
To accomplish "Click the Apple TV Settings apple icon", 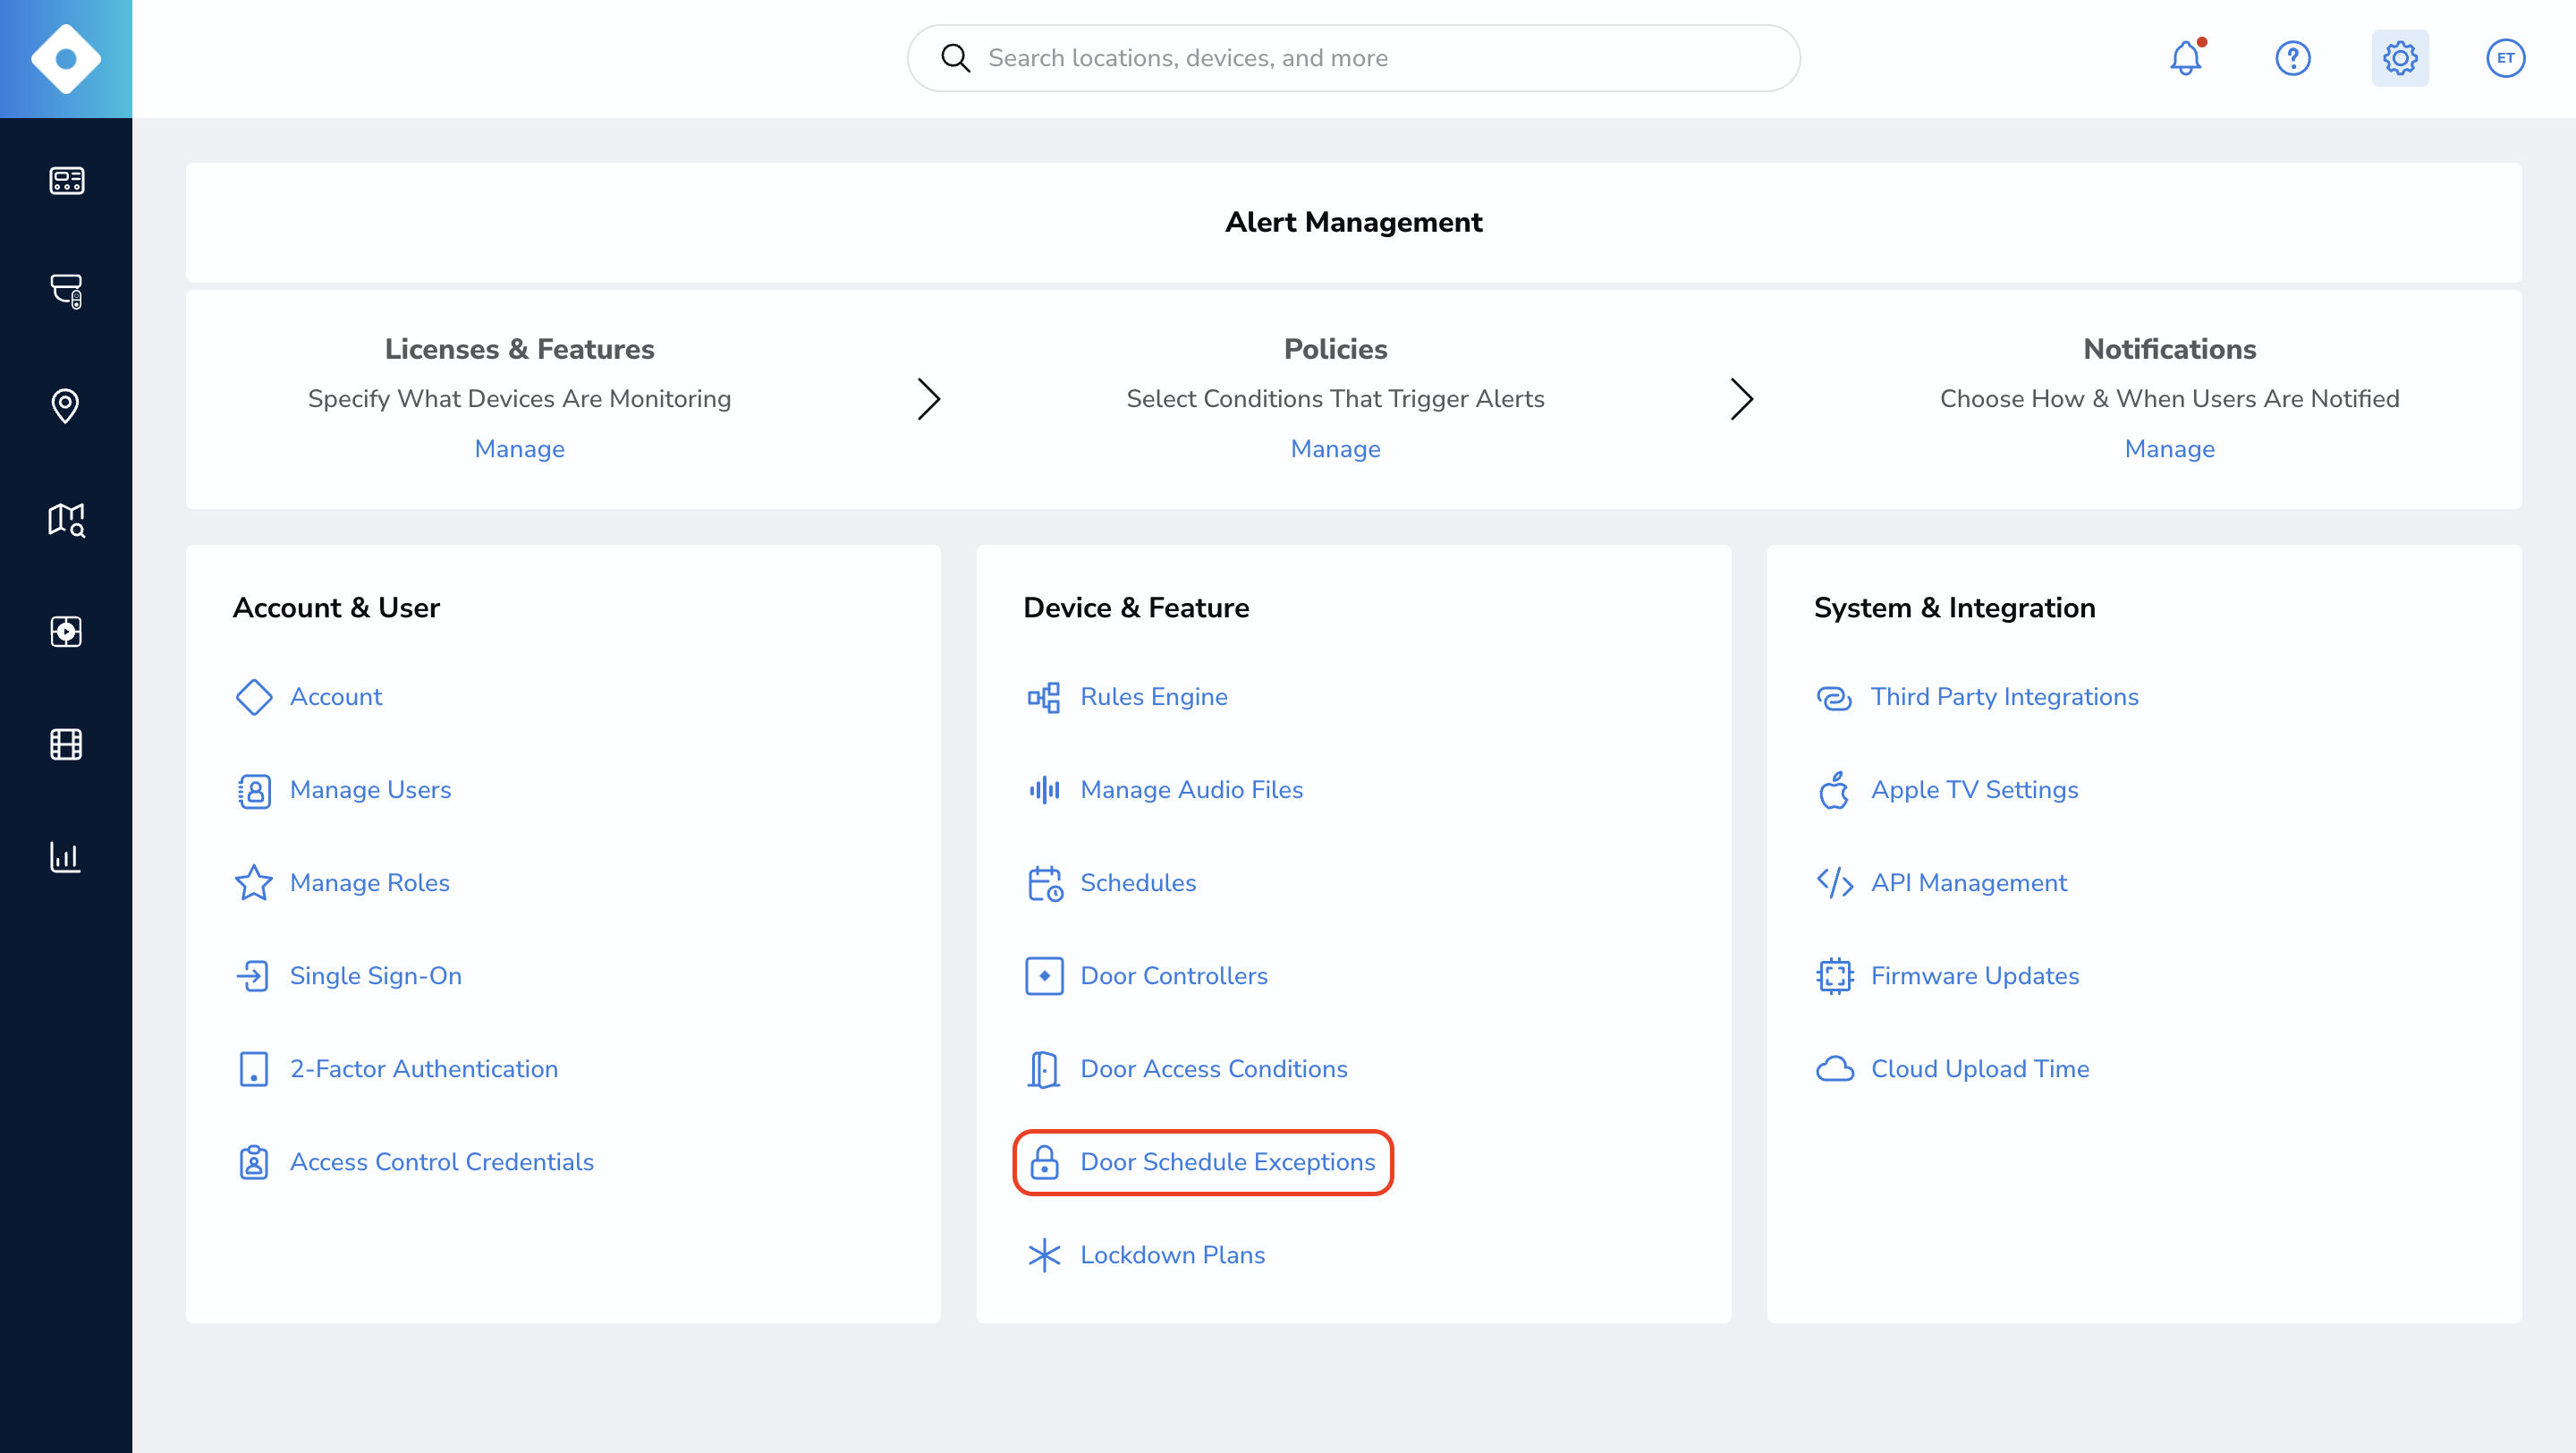I will (x=1834, y=790).
